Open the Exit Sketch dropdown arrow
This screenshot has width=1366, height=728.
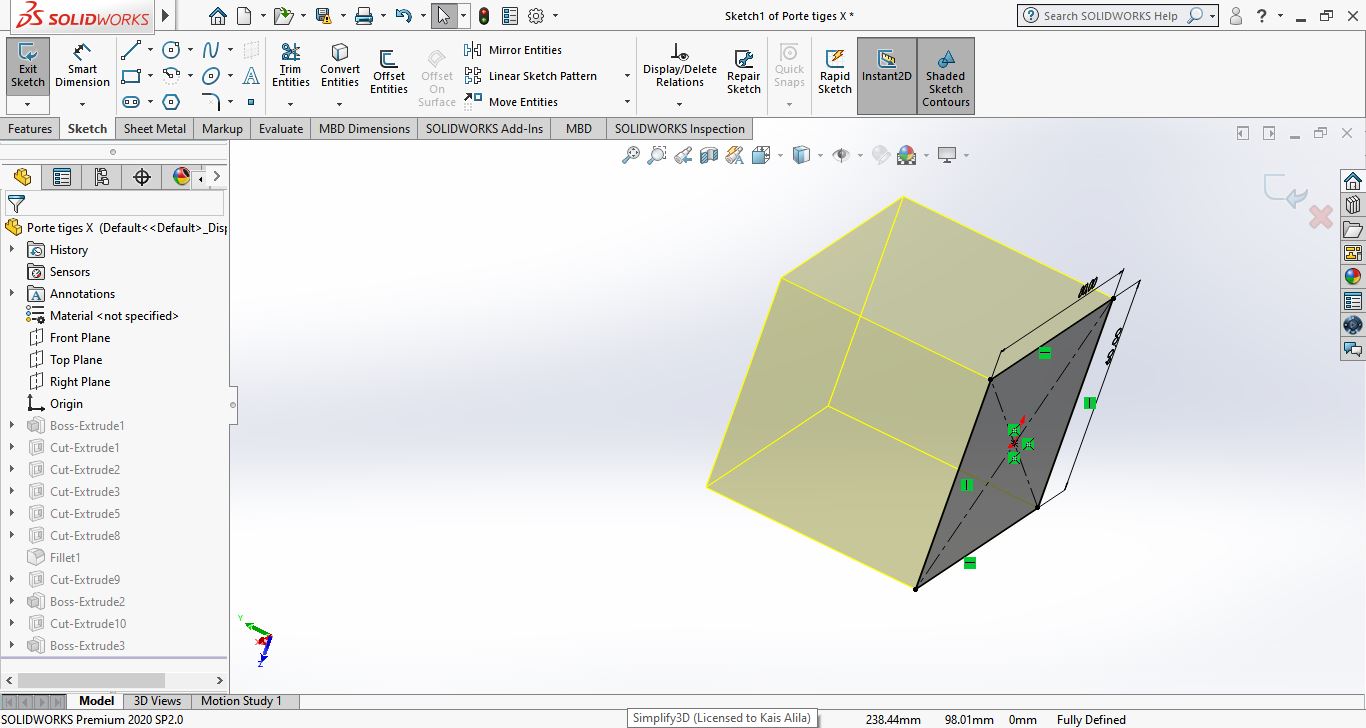(28, 103)
